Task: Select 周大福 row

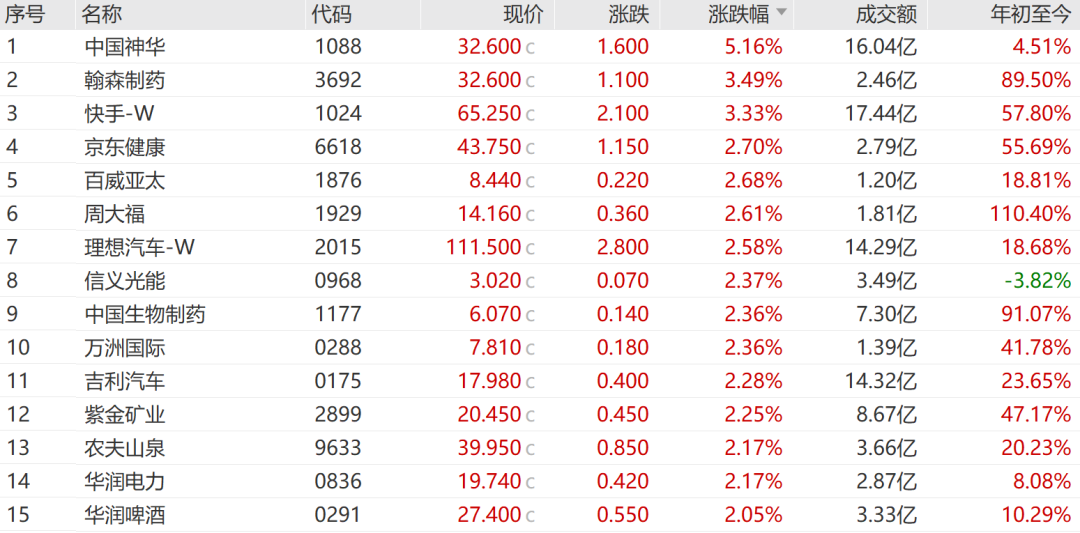Action: [540, 214]
